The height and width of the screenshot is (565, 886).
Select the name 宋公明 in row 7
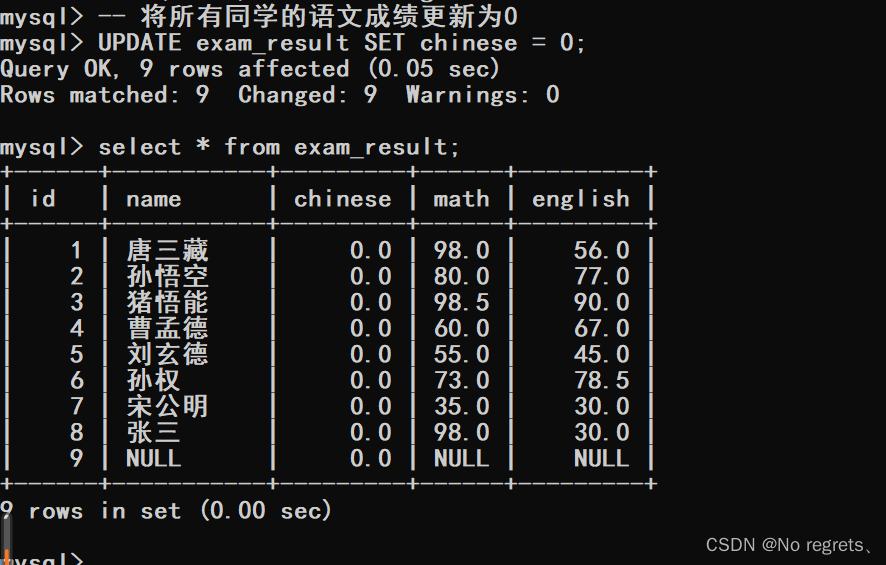167,406
